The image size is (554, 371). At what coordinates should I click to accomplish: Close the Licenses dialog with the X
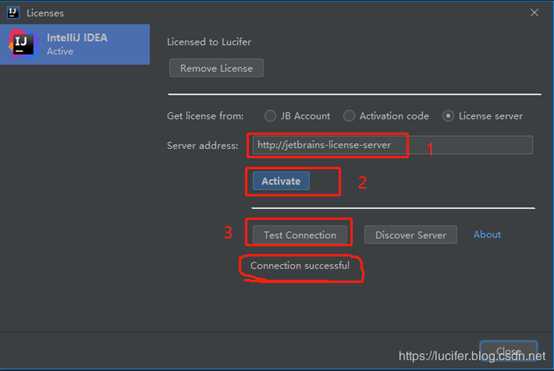tap(534, 13)
